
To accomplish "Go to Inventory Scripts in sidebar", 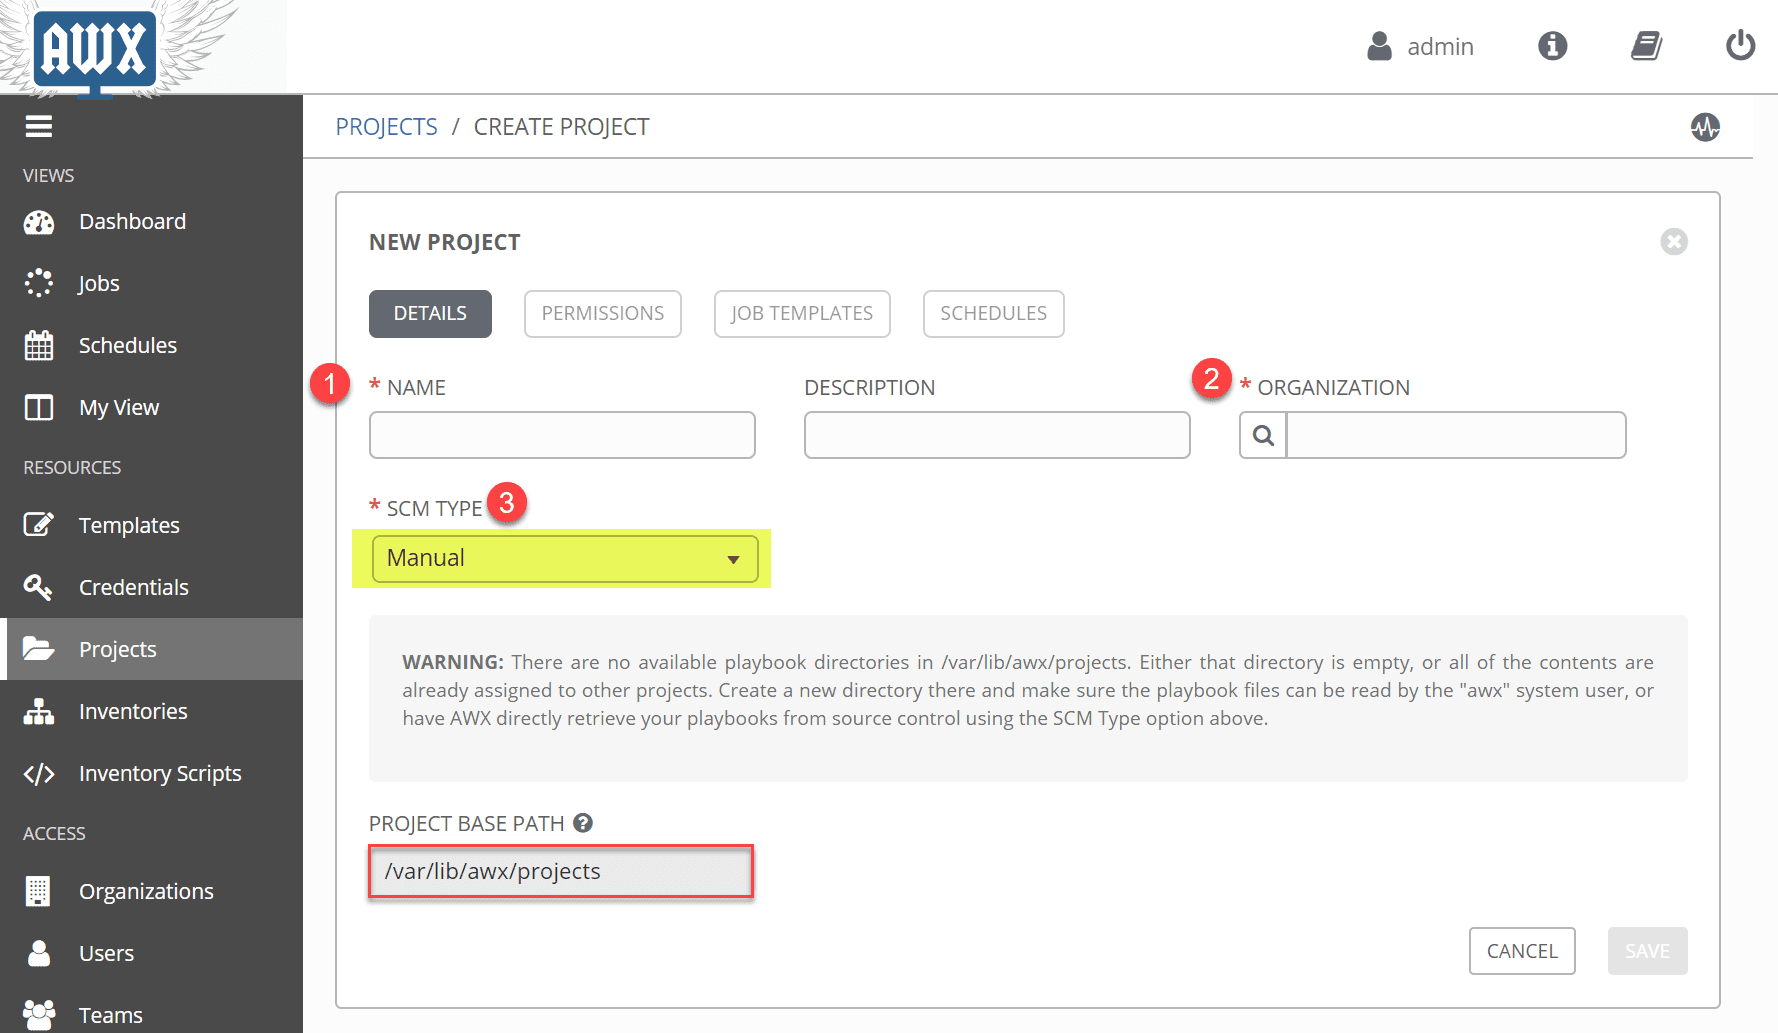I will 160,774.
